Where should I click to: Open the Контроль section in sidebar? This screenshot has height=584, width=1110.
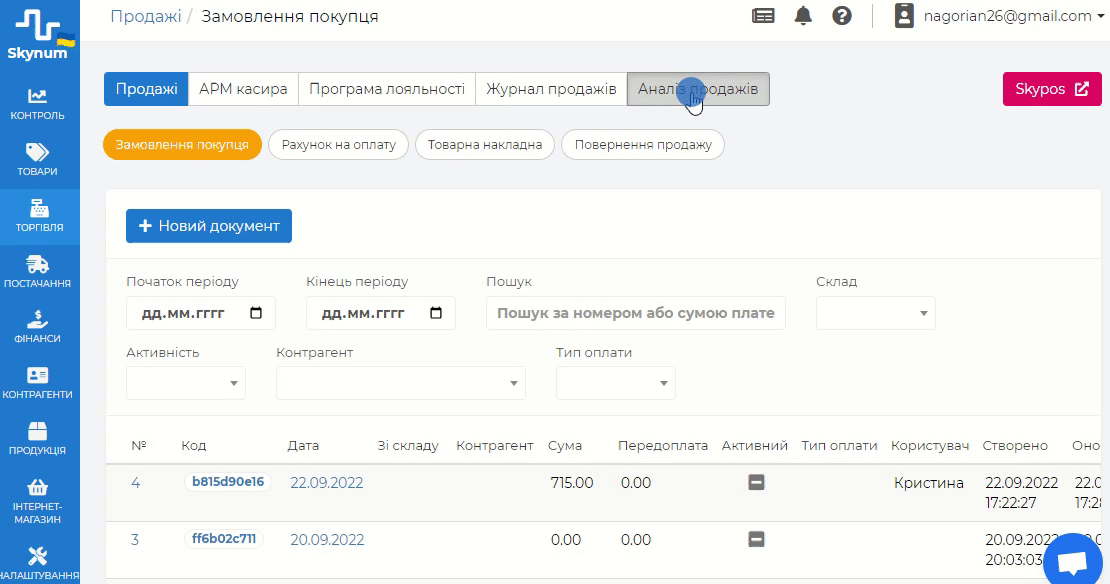point(37,103)
